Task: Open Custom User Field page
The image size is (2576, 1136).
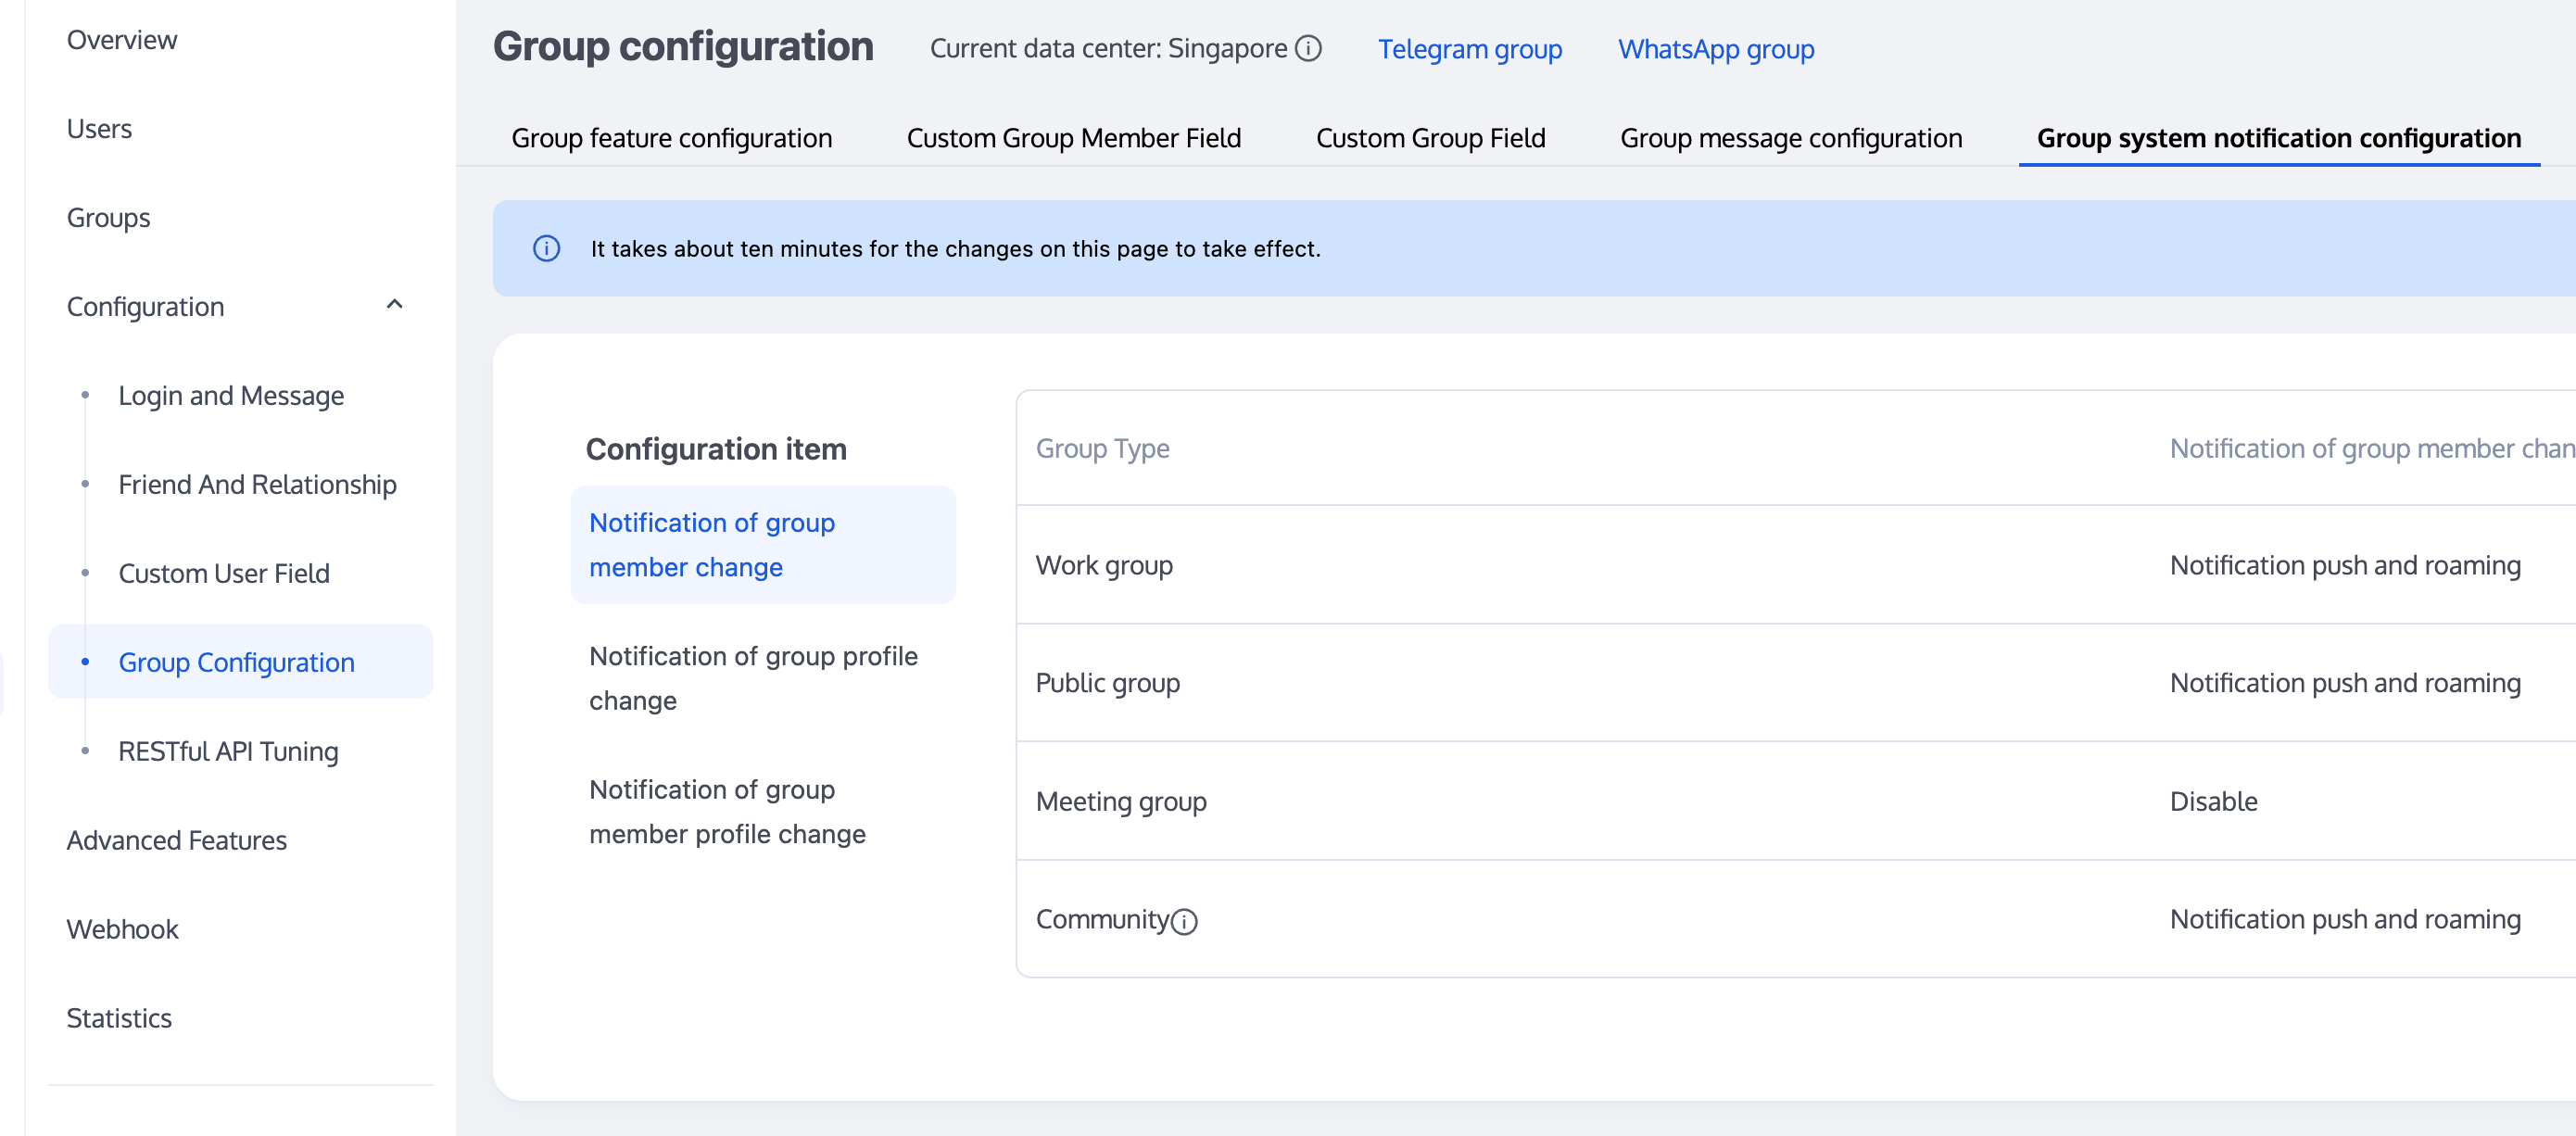Action: 224,573
